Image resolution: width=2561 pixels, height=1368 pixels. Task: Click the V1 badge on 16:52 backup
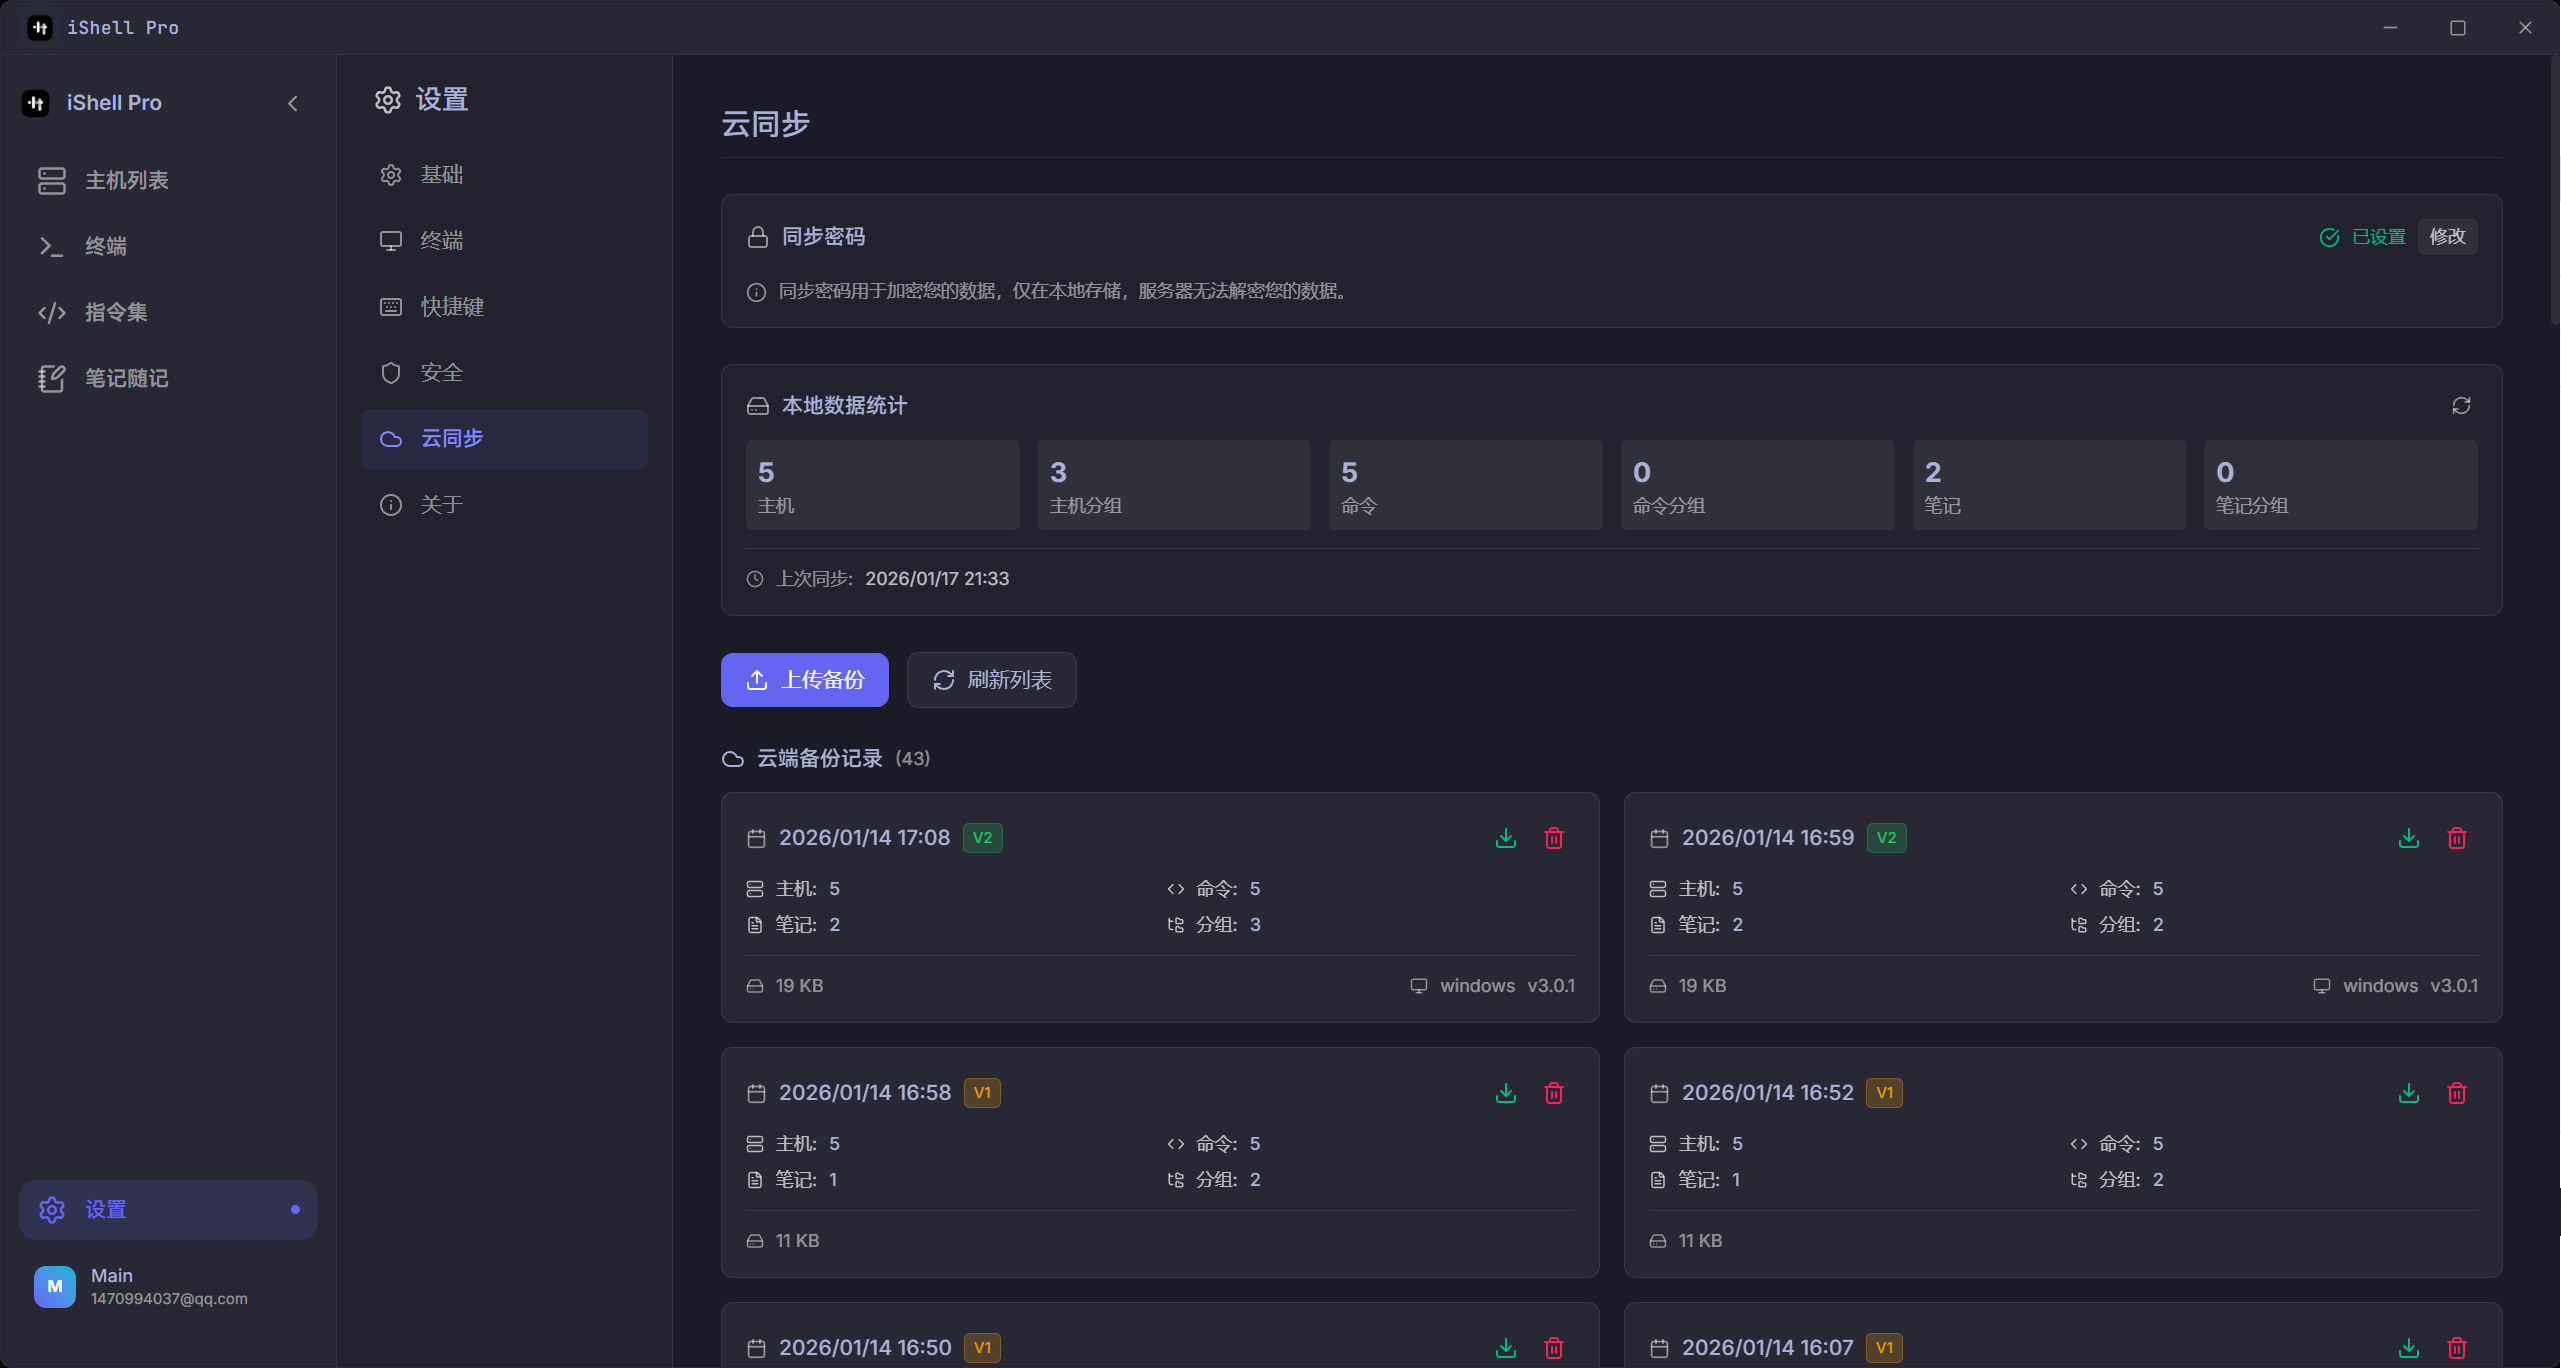pyautogui.click(x=1884, y=1093)
